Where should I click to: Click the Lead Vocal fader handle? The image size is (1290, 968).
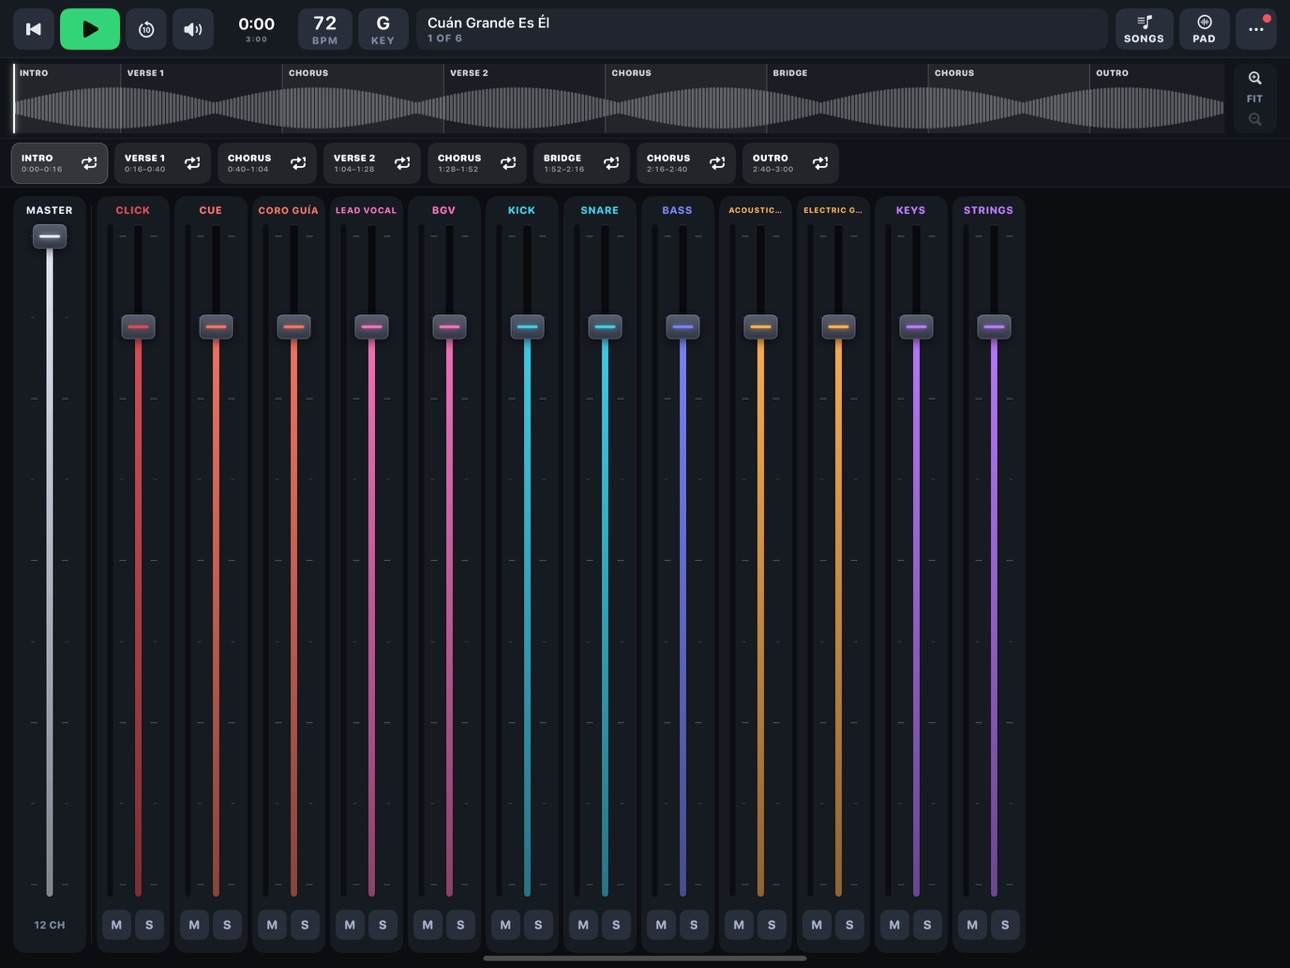pos(371,327)
